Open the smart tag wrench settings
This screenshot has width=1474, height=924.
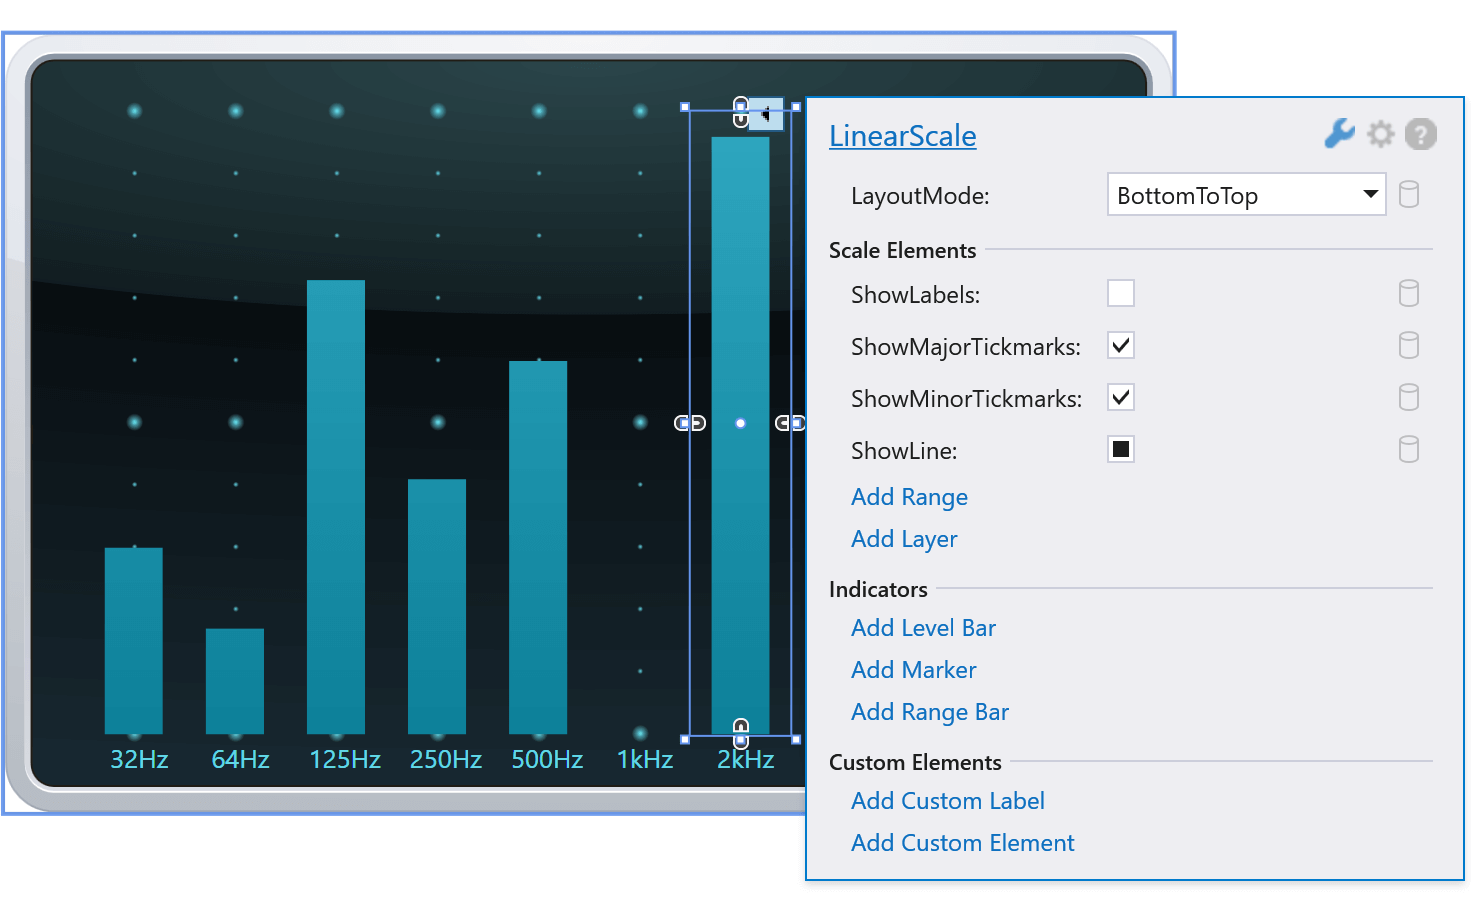click(1339, 133)
